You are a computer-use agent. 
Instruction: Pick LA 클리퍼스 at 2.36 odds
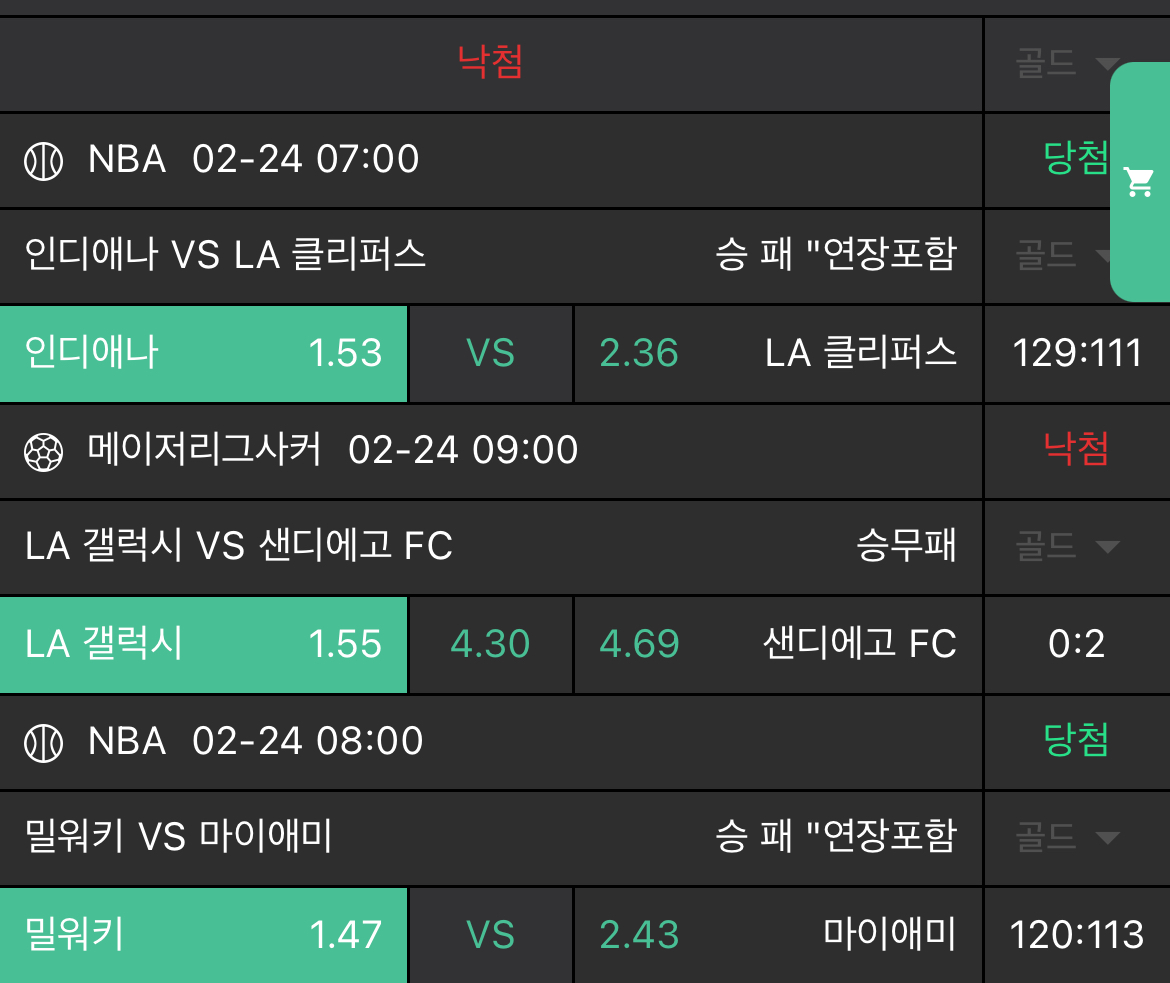[778, 353]
